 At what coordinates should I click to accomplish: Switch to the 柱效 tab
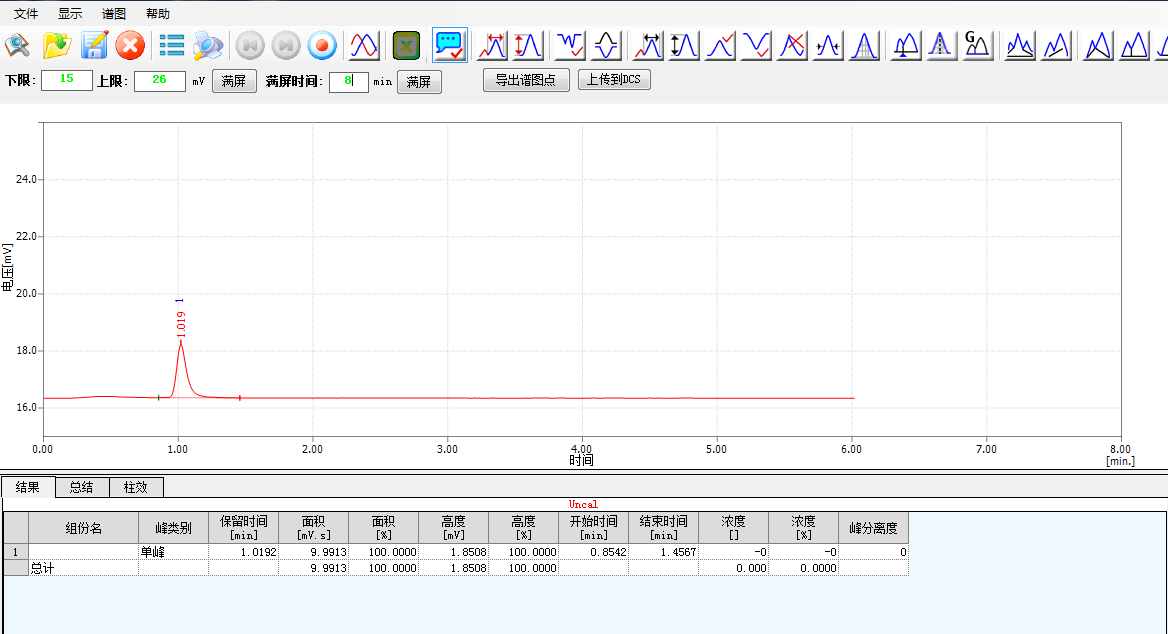pyautogui.click(x=136, y=487)
